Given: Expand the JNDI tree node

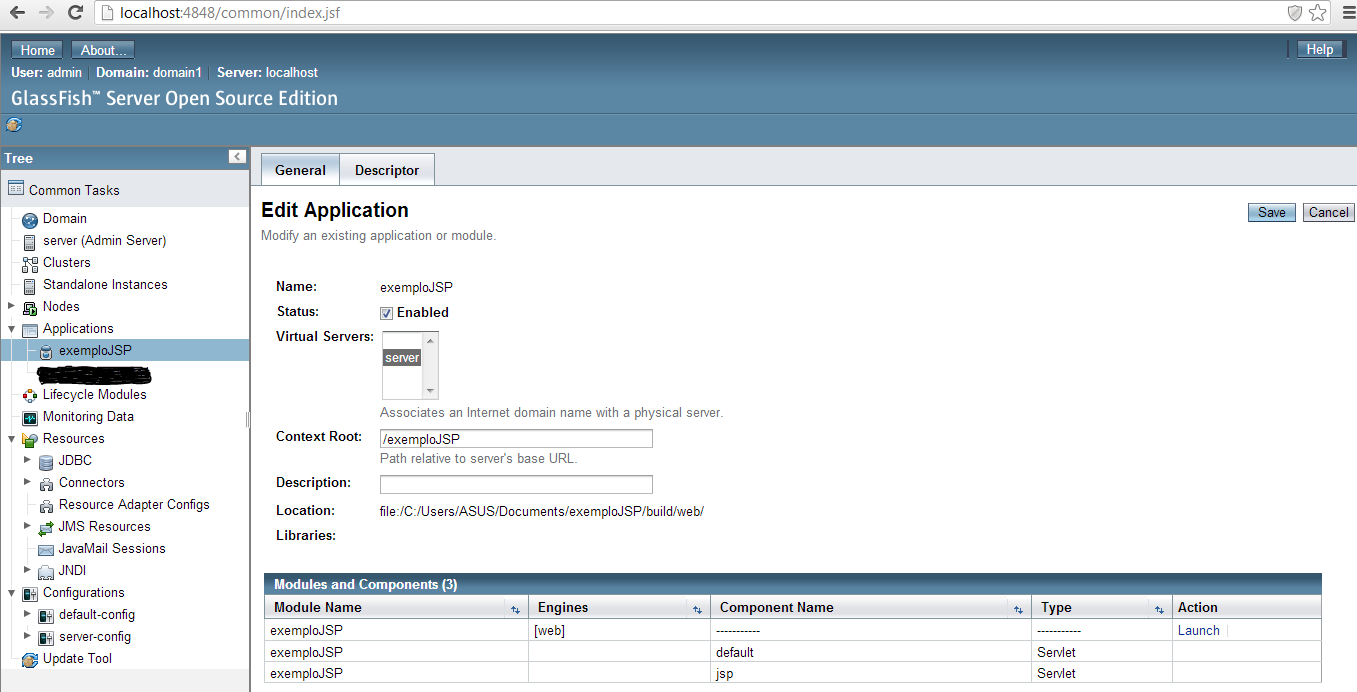Looking at the screenshot, I should pyautogui.click(x=27, y=570).
